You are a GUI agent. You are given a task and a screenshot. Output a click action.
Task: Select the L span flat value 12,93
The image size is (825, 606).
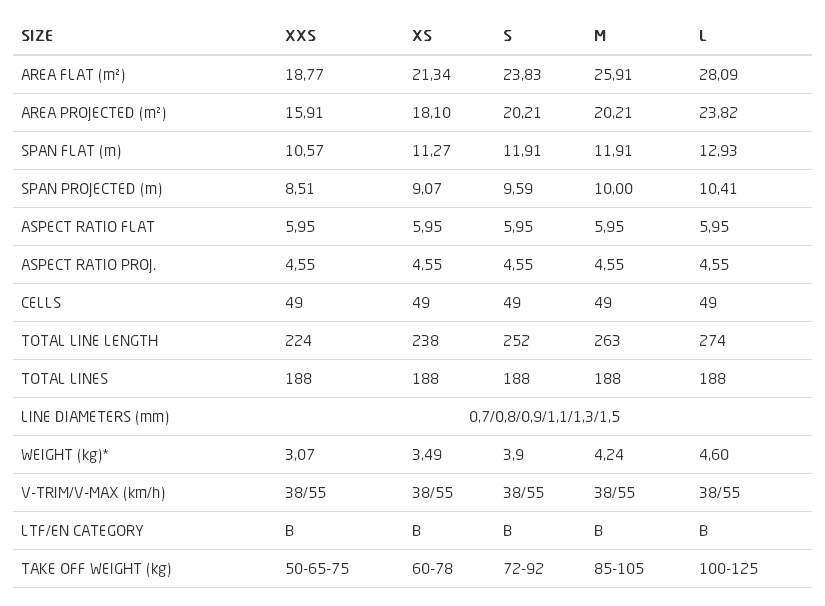click(718, 151)
